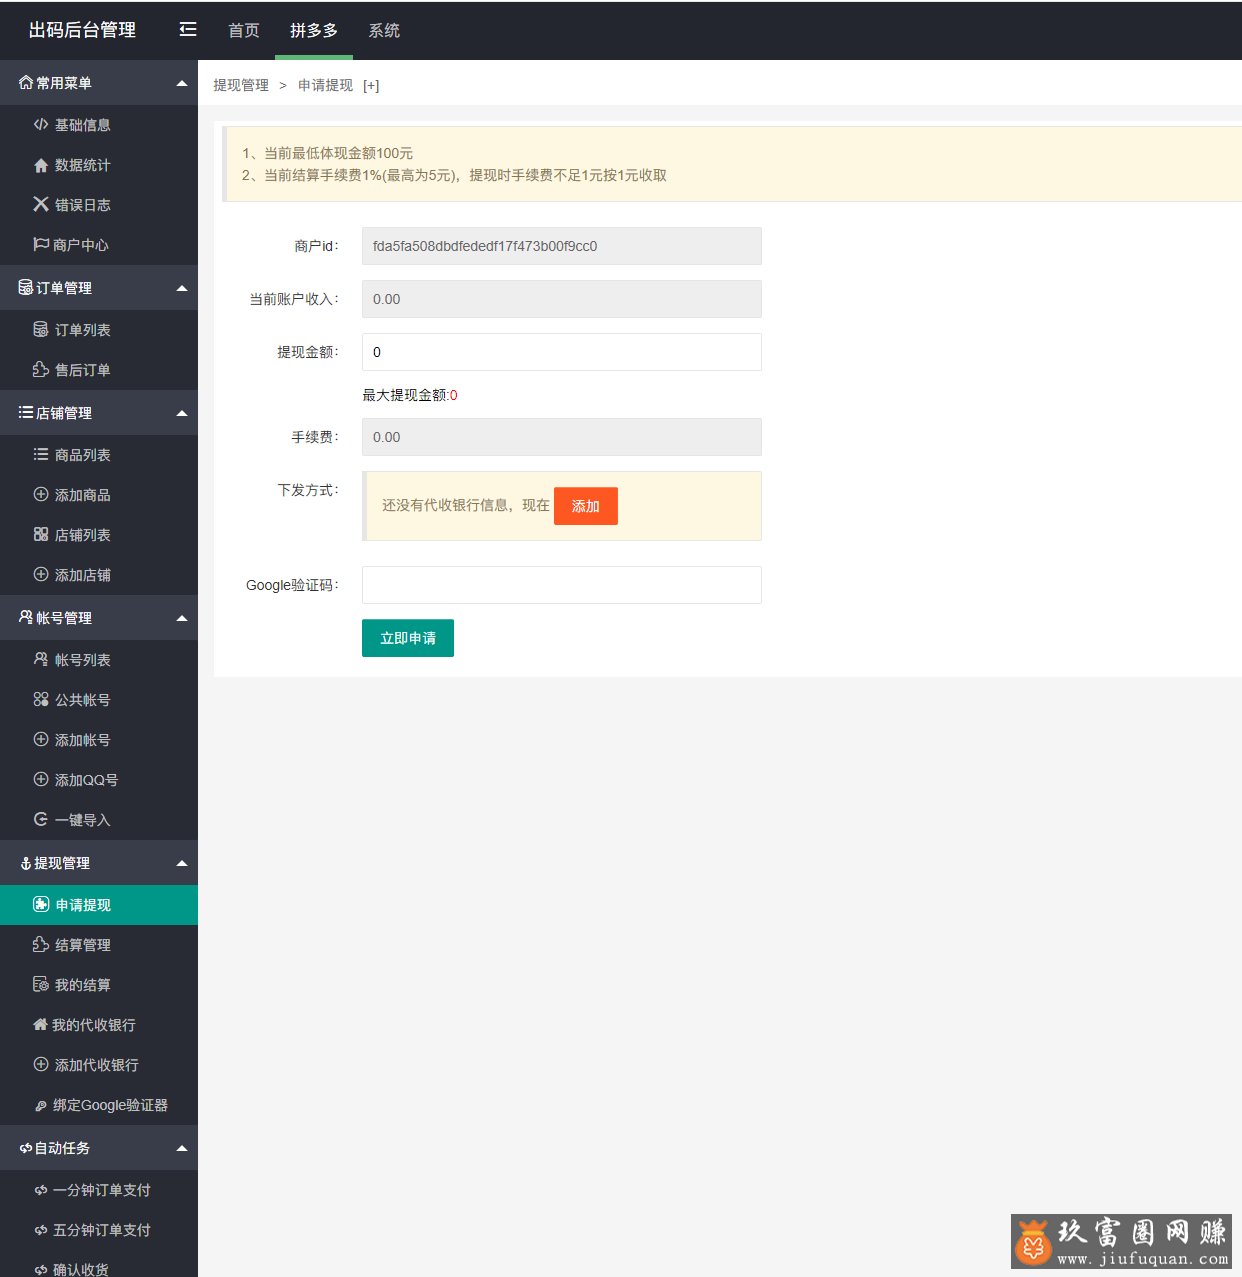Screen dimensions: 1242x1277
Task: Click the flag icon next to 商户中心
Action: (x=41, y=244)
